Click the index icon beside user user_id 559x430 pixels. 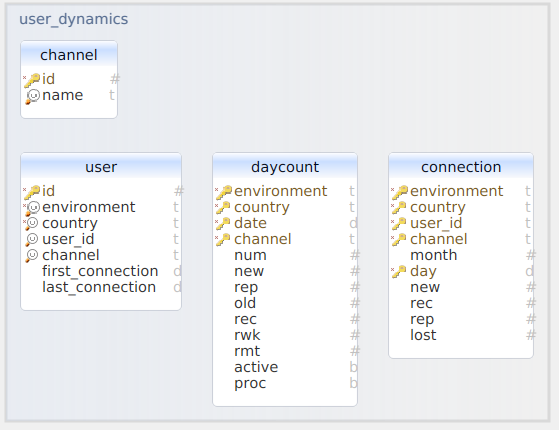point(32,240)
